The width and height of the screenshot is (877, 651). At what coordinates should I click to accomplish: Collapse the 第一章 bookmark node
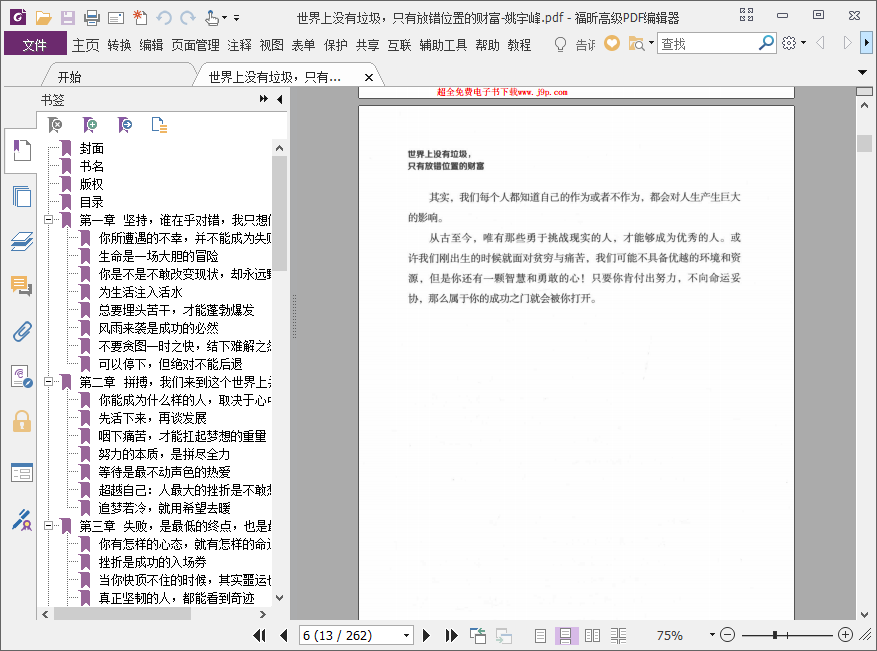point(49,220)
